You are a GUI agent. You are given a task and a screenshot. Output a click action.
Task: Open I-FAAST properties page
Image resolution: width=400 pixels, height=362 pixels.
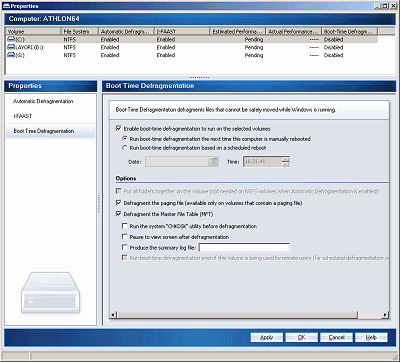(23, 116)
